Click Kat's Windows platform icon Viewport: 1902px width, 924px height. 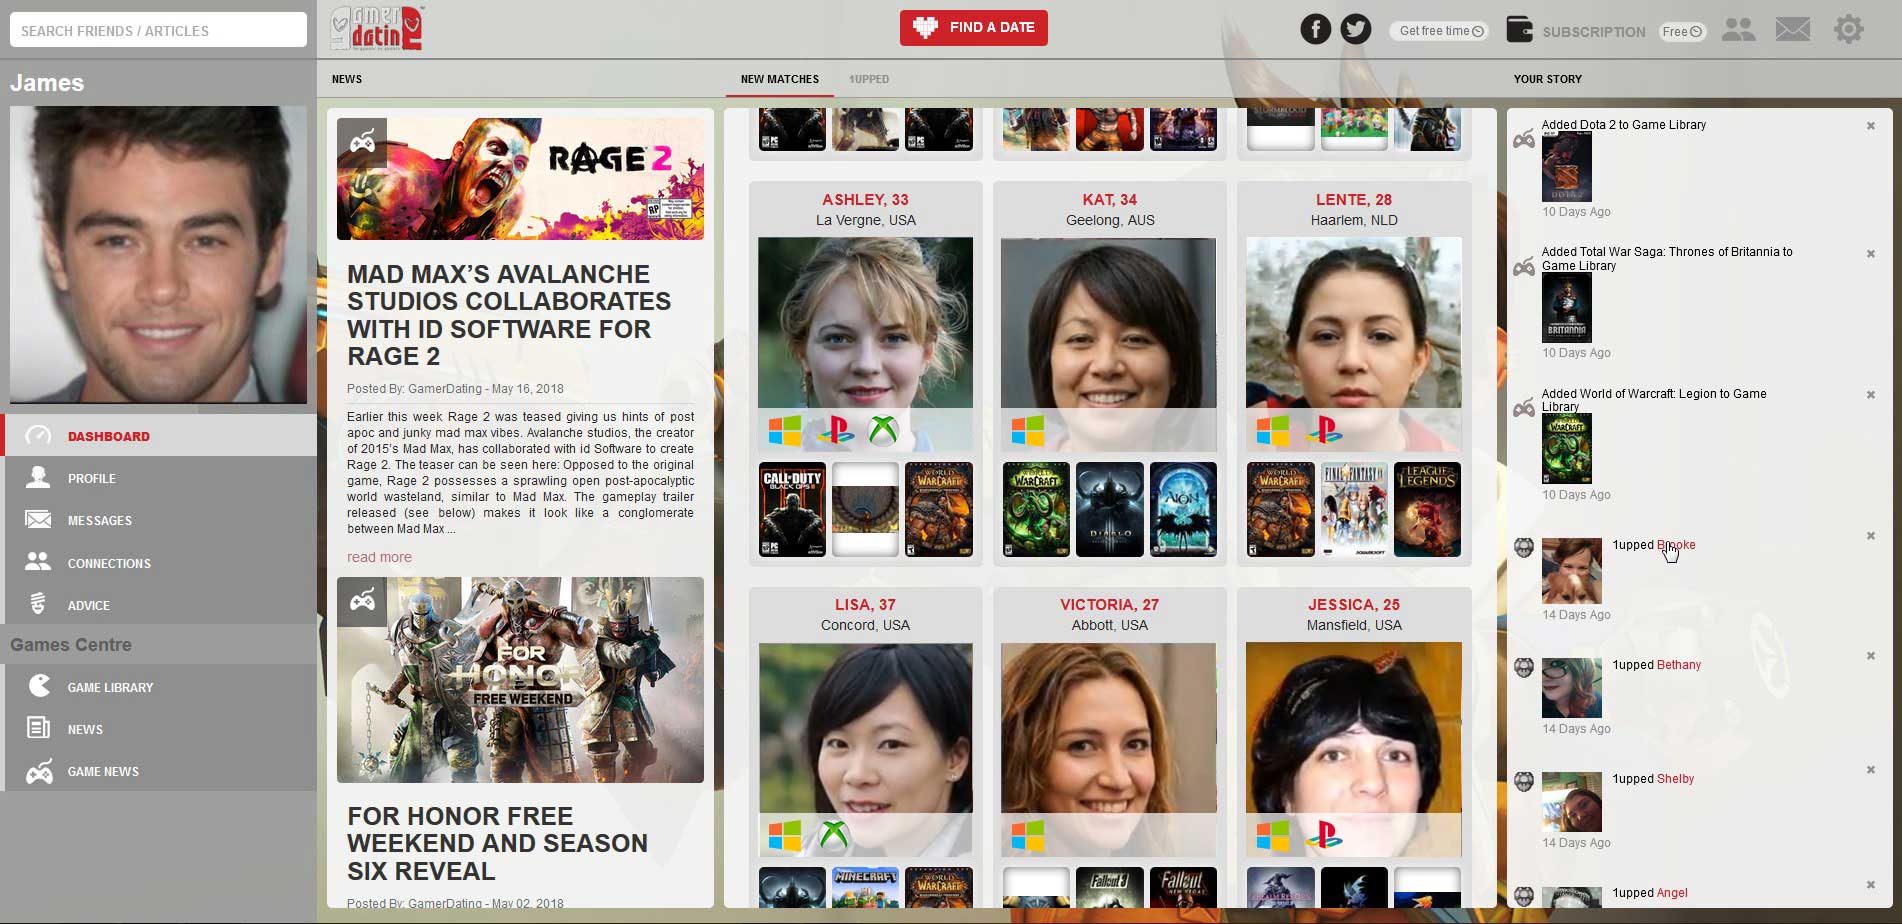[x=1028, y=431]
